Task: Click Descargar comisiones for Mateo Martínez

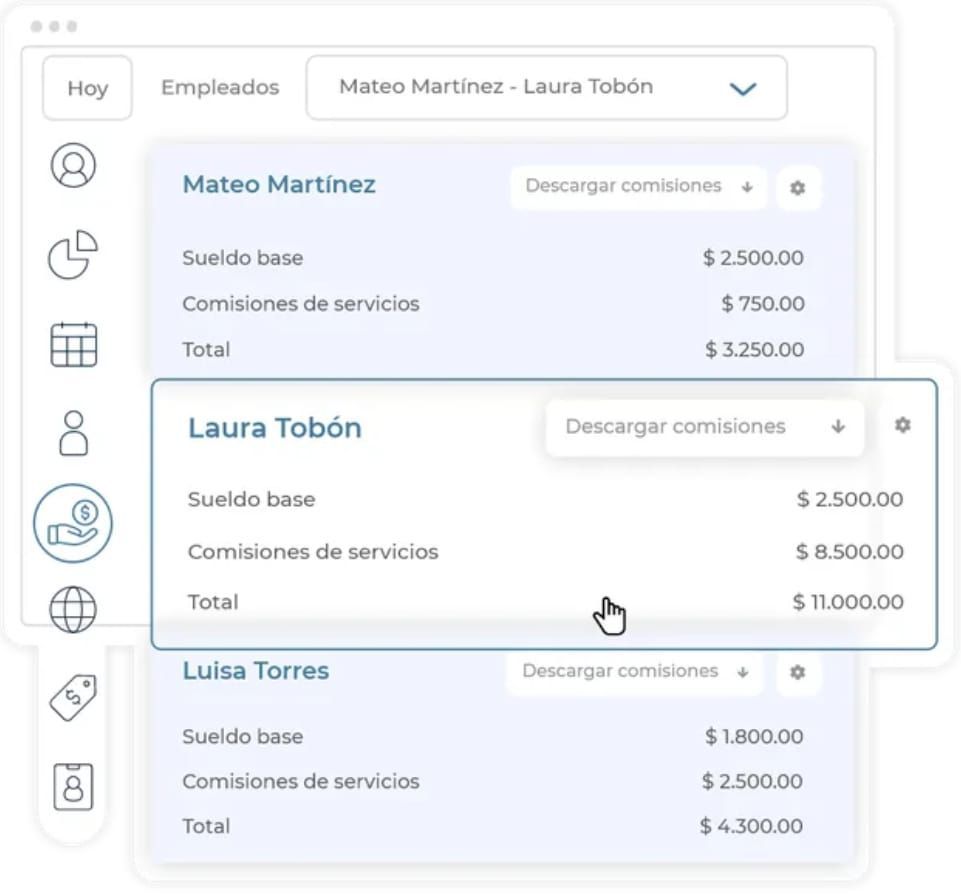Action: [638, 186]
